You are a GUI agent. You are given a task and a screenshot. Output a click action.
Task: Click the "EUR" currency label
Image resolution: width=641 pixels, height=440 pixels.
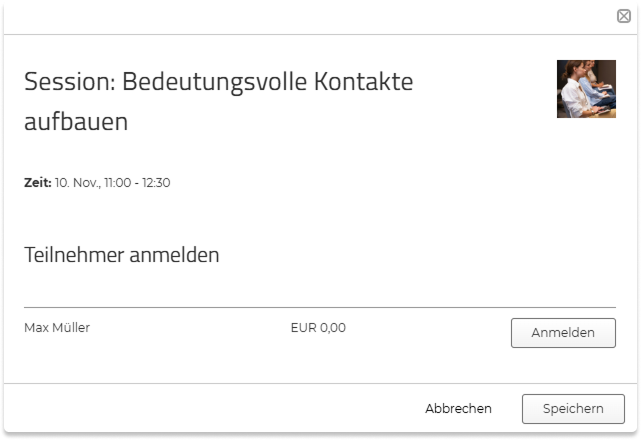tap(303, 327)
